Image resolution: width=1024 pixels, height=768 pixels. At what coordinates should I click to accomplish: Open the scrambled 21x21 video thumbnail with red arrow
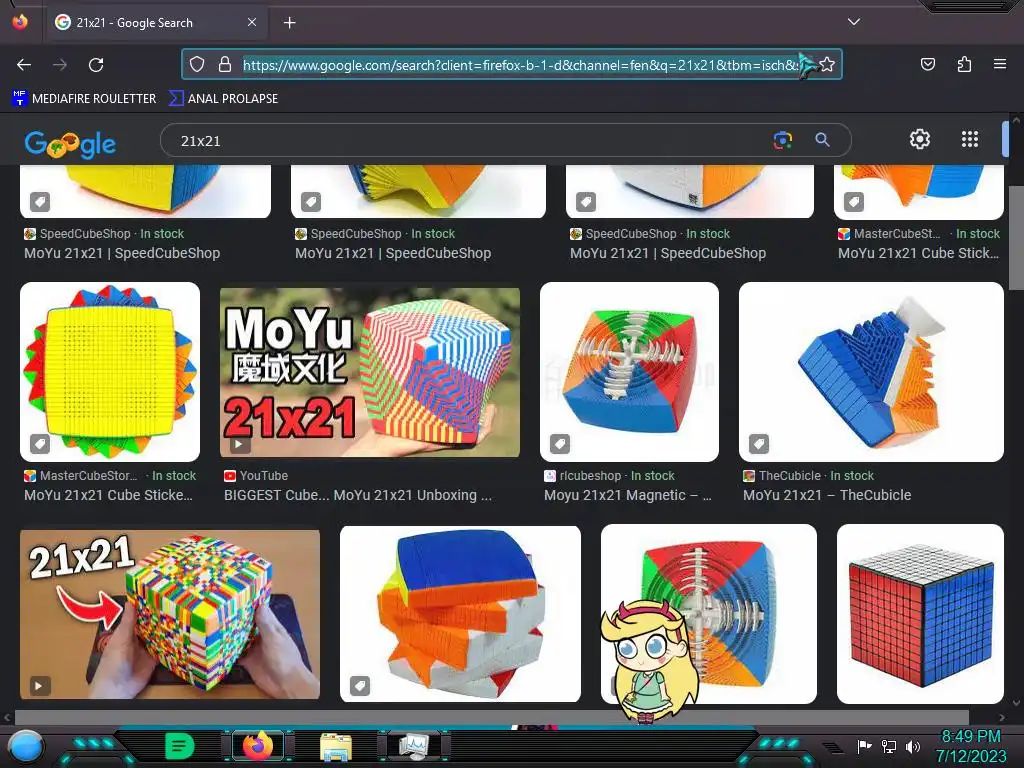[x=170, y=615]
